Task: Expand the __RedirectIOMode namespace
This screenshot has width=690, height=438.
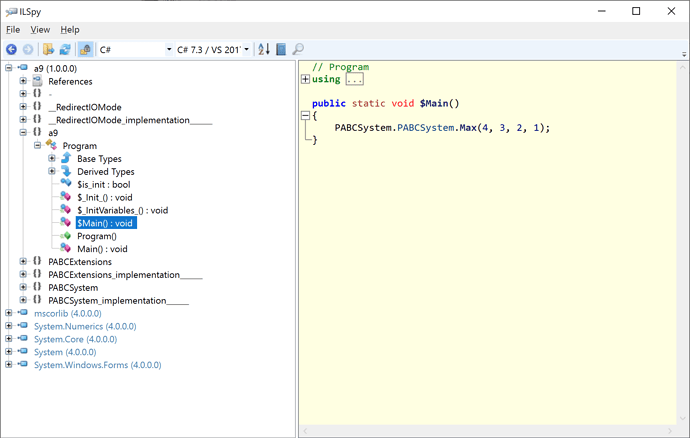Action: click(23, 107)
